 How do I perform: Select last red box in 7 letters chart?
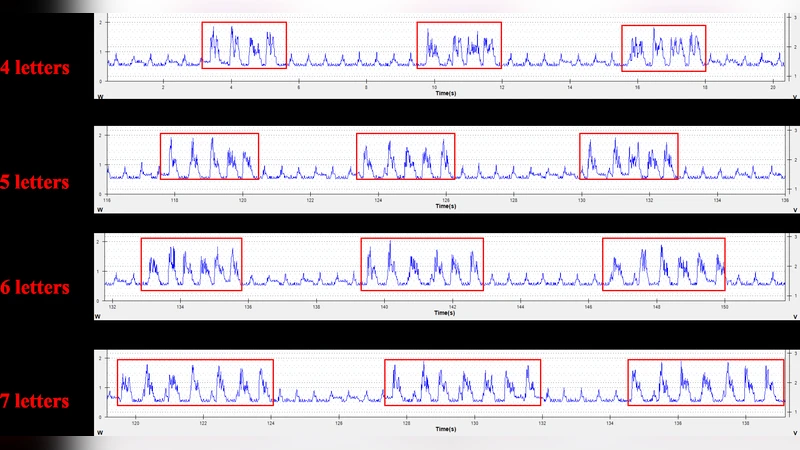[706, 382]
